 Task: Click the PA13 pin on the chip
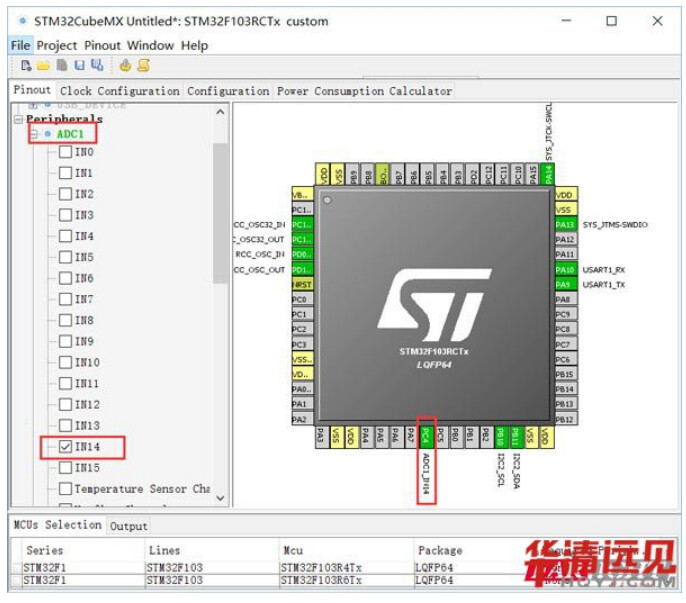click(566, 224)
